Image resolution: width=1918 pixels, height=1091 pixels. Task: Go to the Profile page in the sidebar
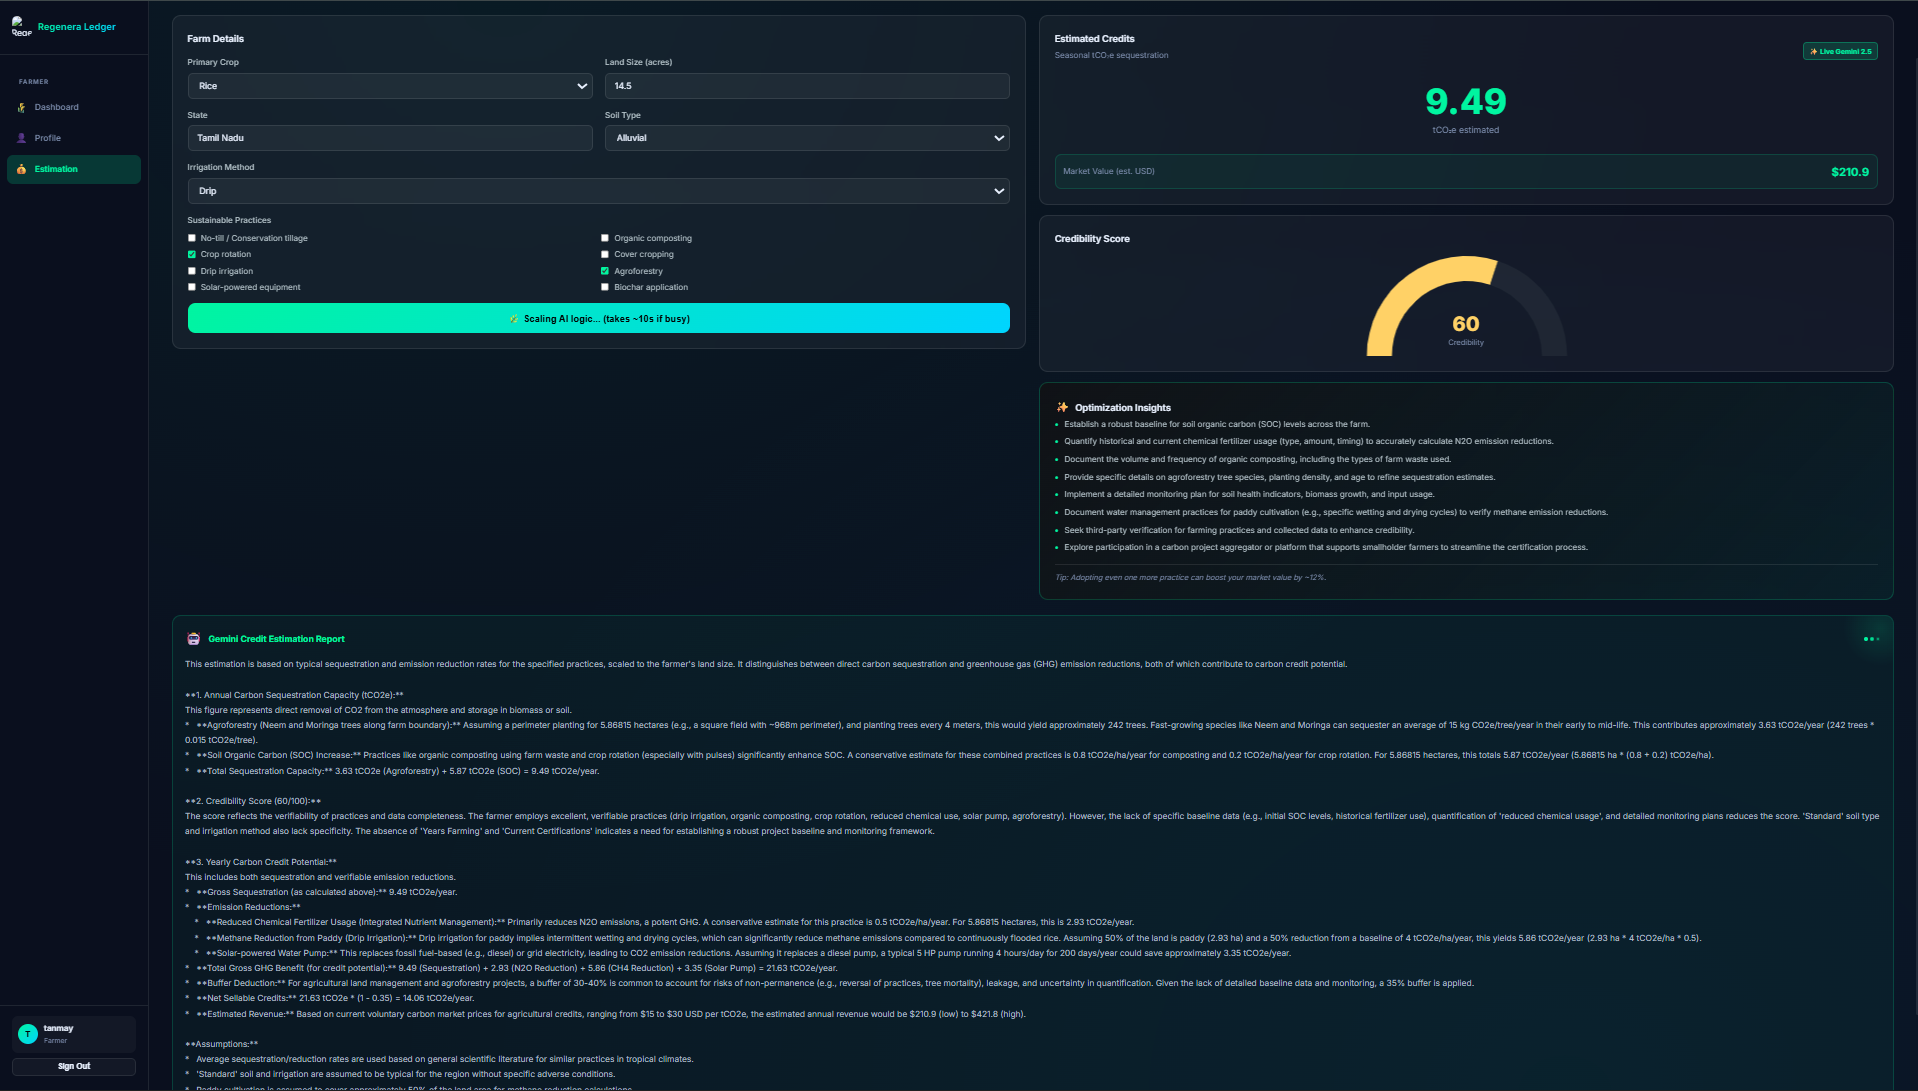(x=74, y=138)
